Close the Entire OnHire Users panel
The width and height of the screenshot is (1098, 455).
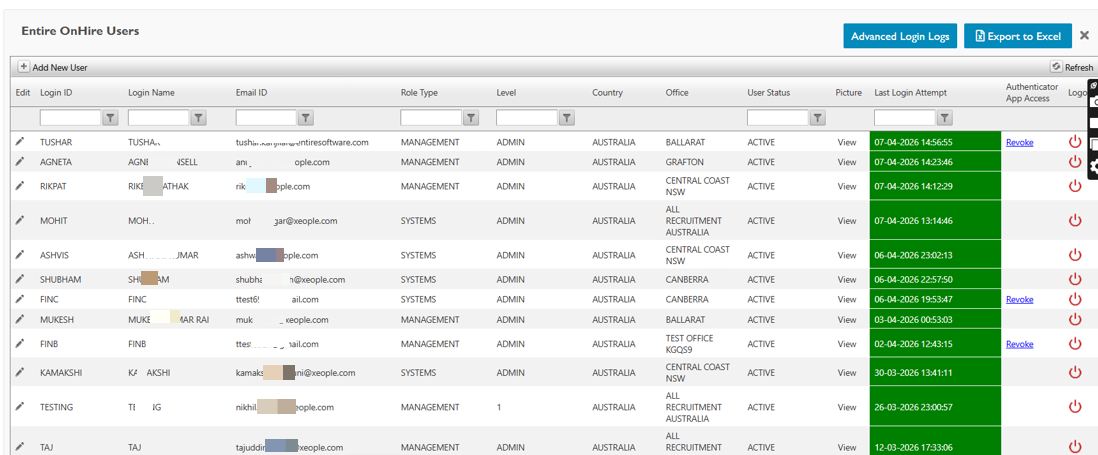(1084, 35)
